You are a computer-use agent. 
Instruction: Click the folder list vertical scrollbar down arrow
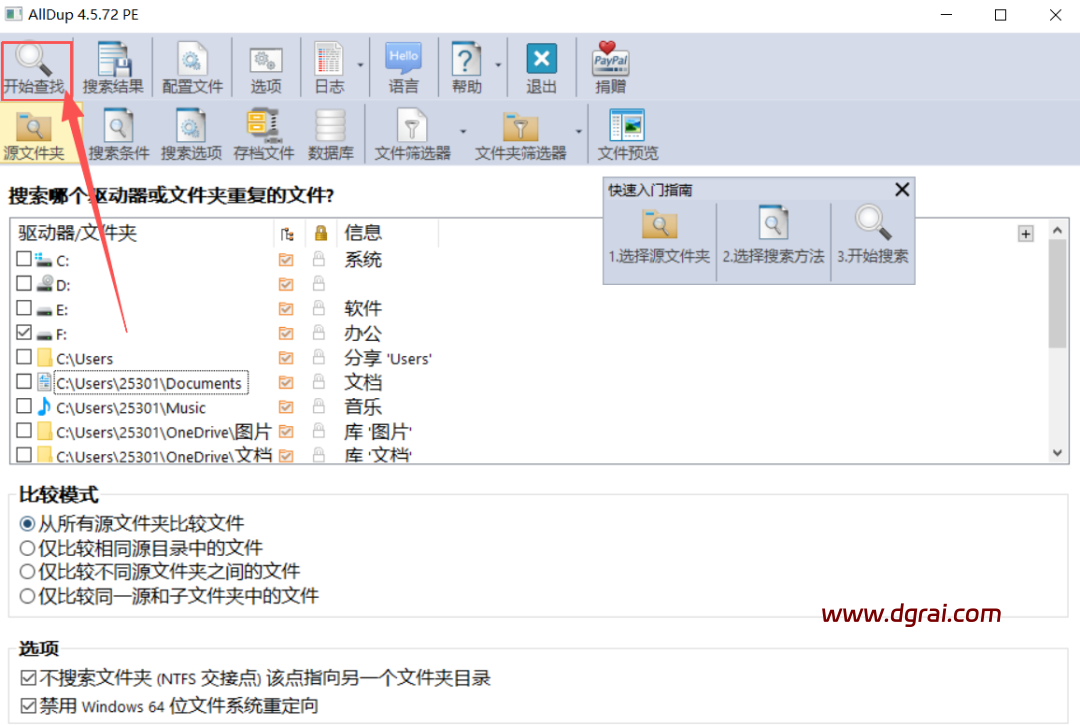tap(1057, 453)
